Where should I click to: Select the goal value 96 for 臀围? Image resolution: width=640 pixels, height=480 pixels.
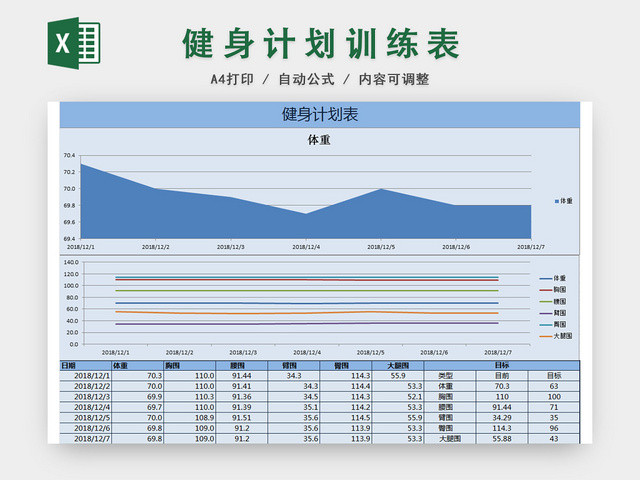click(554, 429)
